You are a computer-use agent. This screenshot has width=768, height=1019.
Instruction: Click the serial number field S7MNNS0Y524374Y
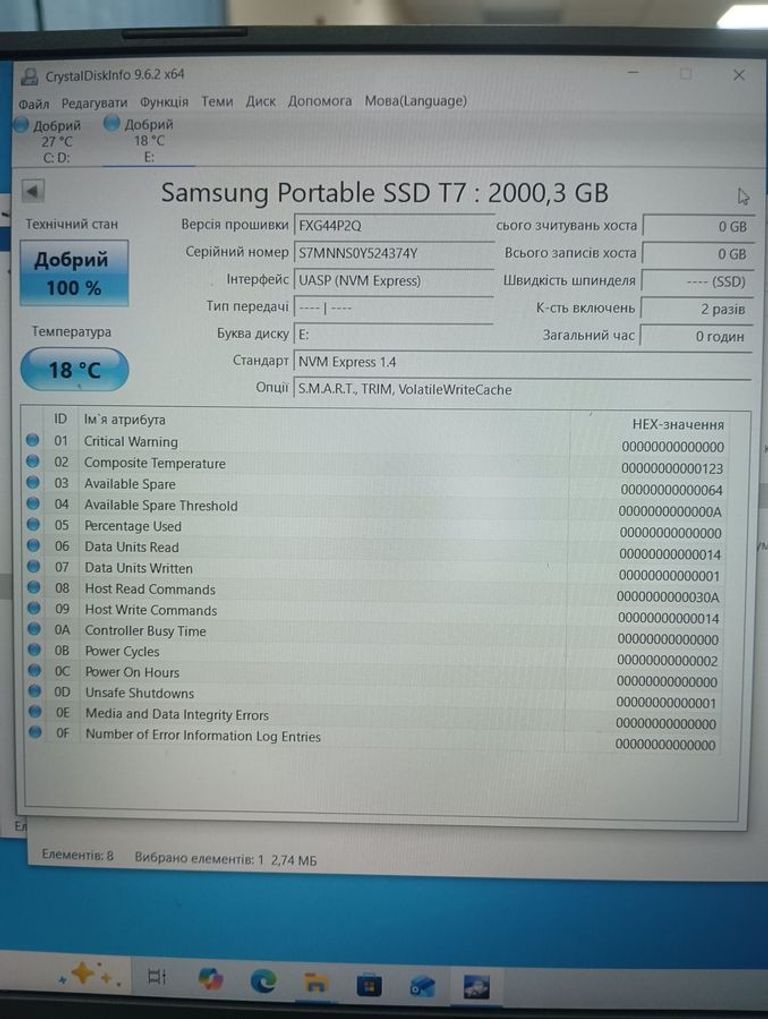[394, 253]
